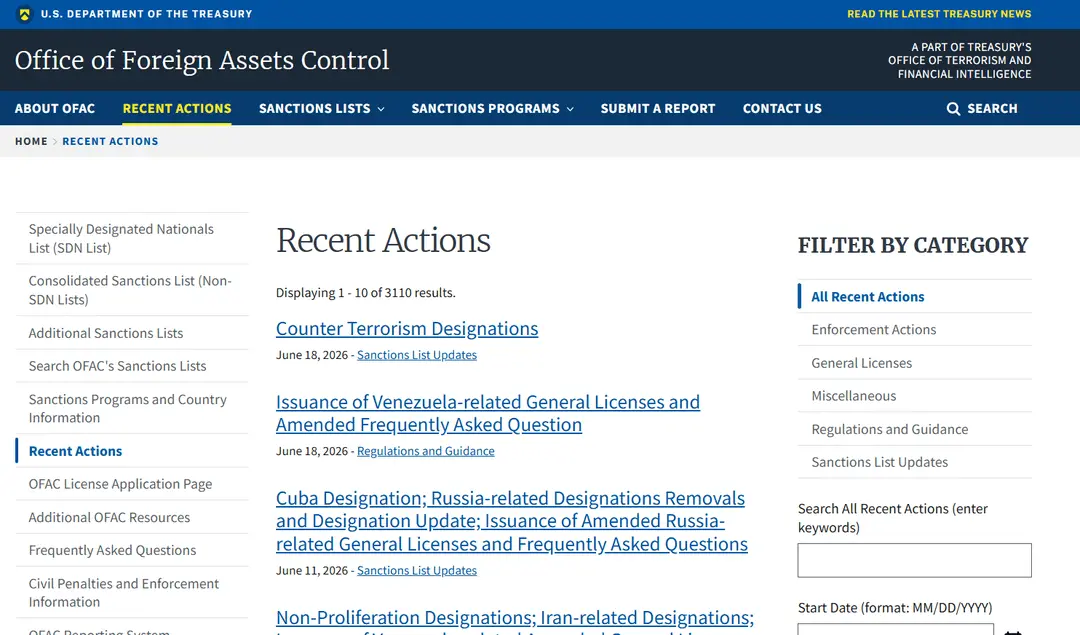Image resolution: width=1080 pixels, height=635 pixels.
Task: Expand the Sanctions Programs dropdown chevron
Action: [x=570, y=109]
